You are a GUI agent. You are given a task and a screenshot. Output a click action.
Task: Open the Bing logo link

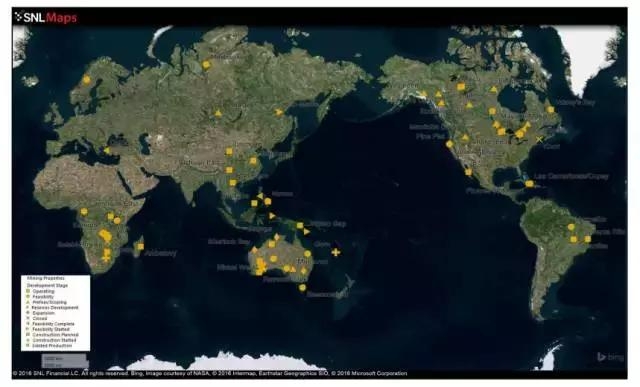tap(611, 357)
